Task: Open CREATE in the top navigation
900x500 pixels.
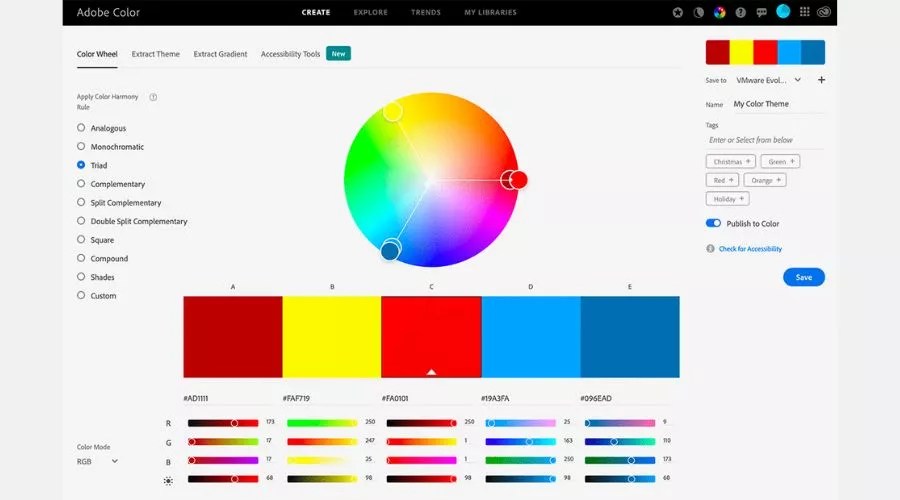Action: point(316,12)
